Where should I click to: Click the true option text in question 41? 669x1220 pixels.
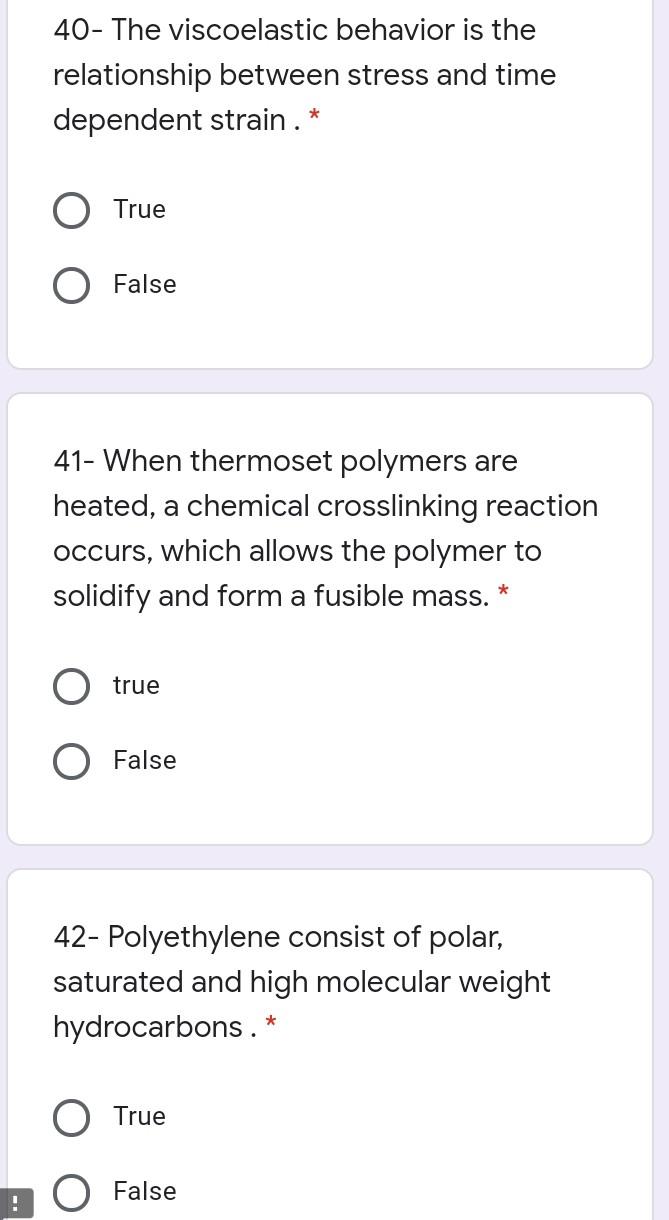pyautogui.click(x=136, y=686)
